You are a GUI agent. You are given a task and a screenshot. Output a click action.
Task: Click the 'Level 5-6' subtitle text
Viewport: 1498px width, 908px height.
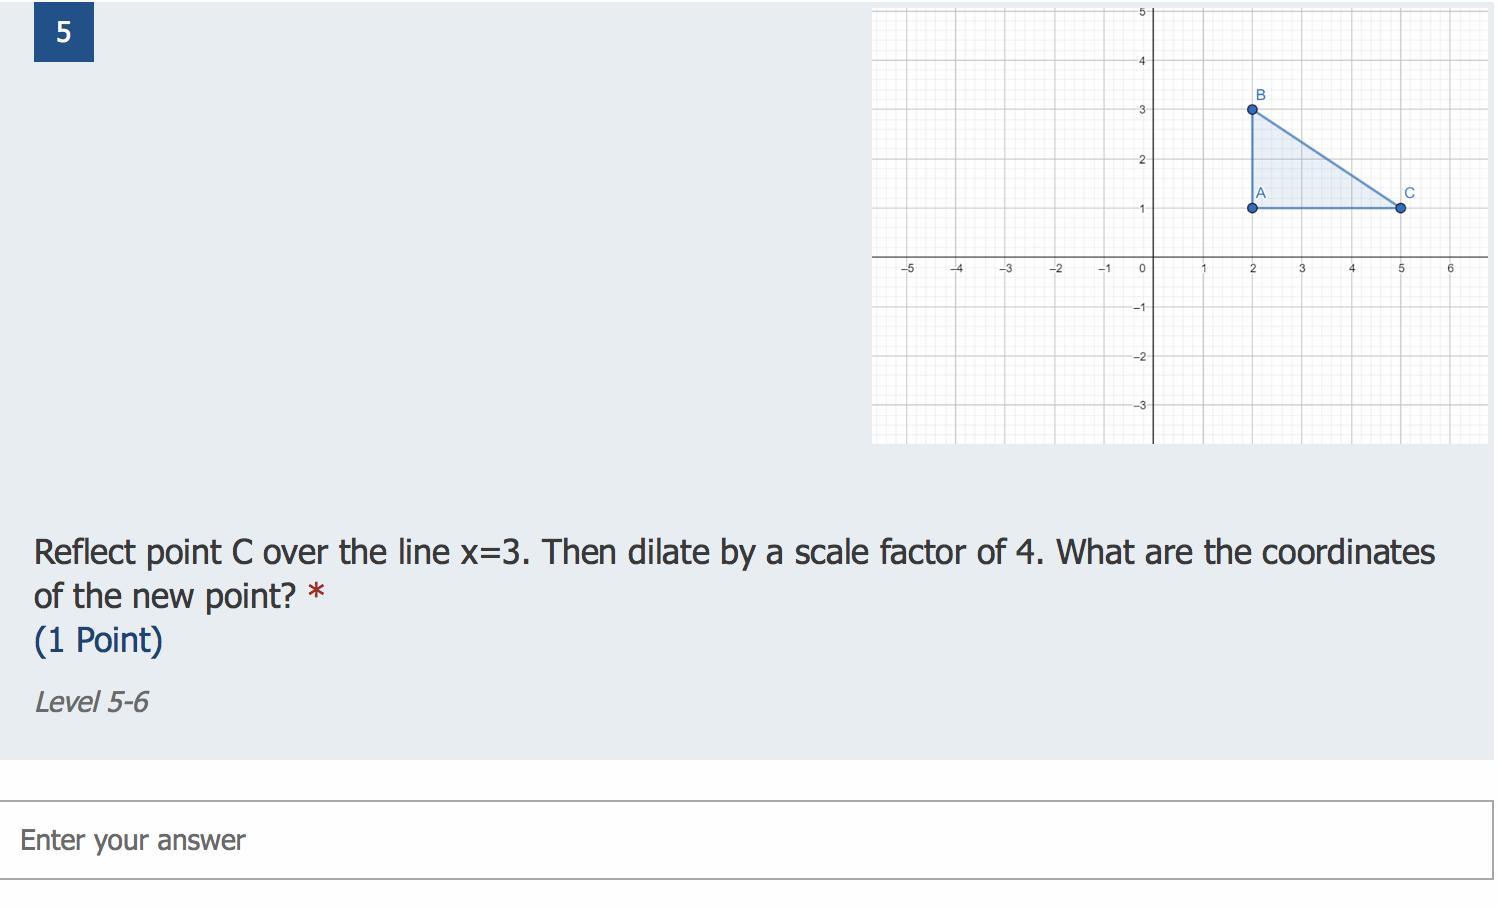pyautogui.click(x=91, y=702)
